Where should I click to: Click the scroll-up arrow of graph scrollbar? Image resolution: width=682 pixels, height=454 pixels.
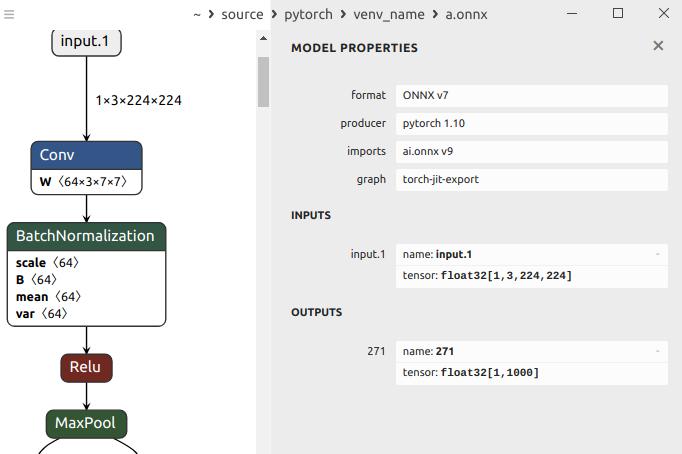(x=264, y=39)
